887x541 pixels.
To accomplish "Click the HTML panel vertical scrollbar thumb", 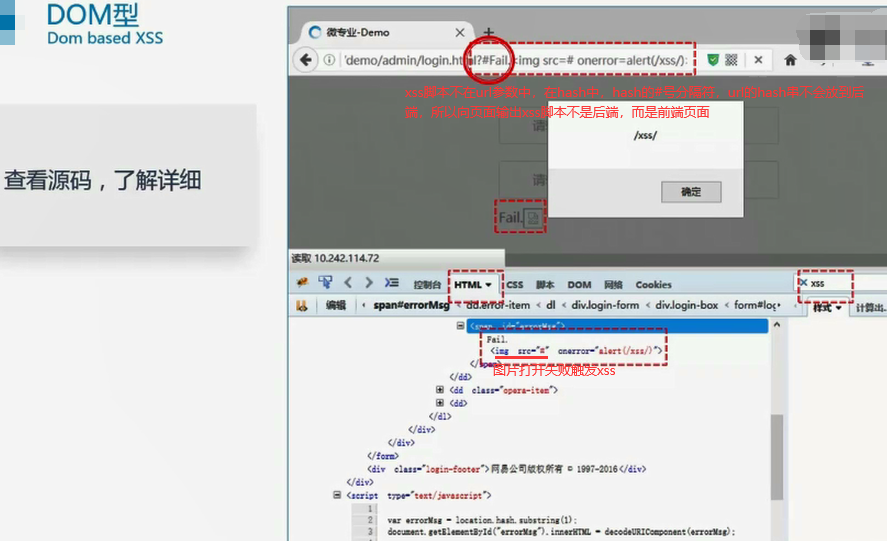I will pos(777,457).
